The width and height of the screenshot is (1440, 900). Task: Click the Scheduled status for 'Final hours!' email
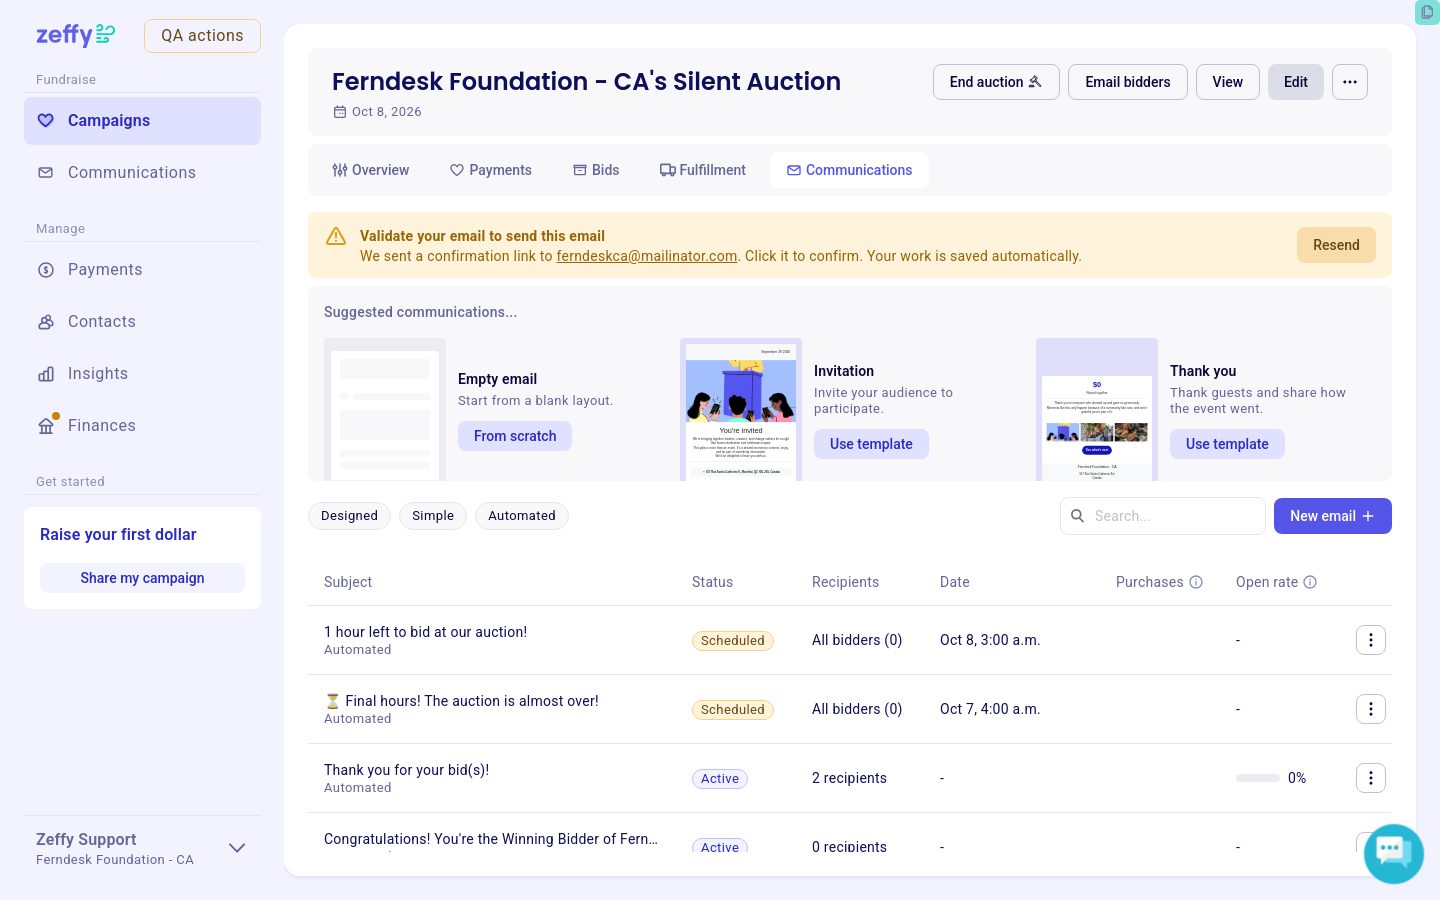point(733,710)
